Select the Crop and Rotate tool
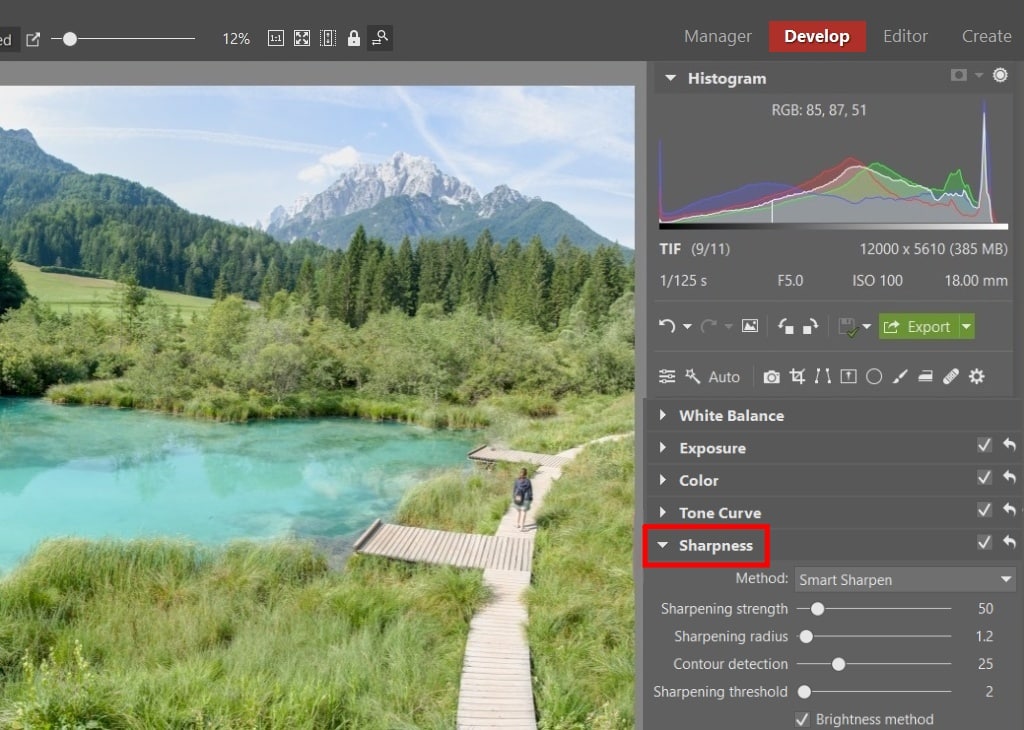The height and width of the screenshot is (730, 1024). point(798,376)
